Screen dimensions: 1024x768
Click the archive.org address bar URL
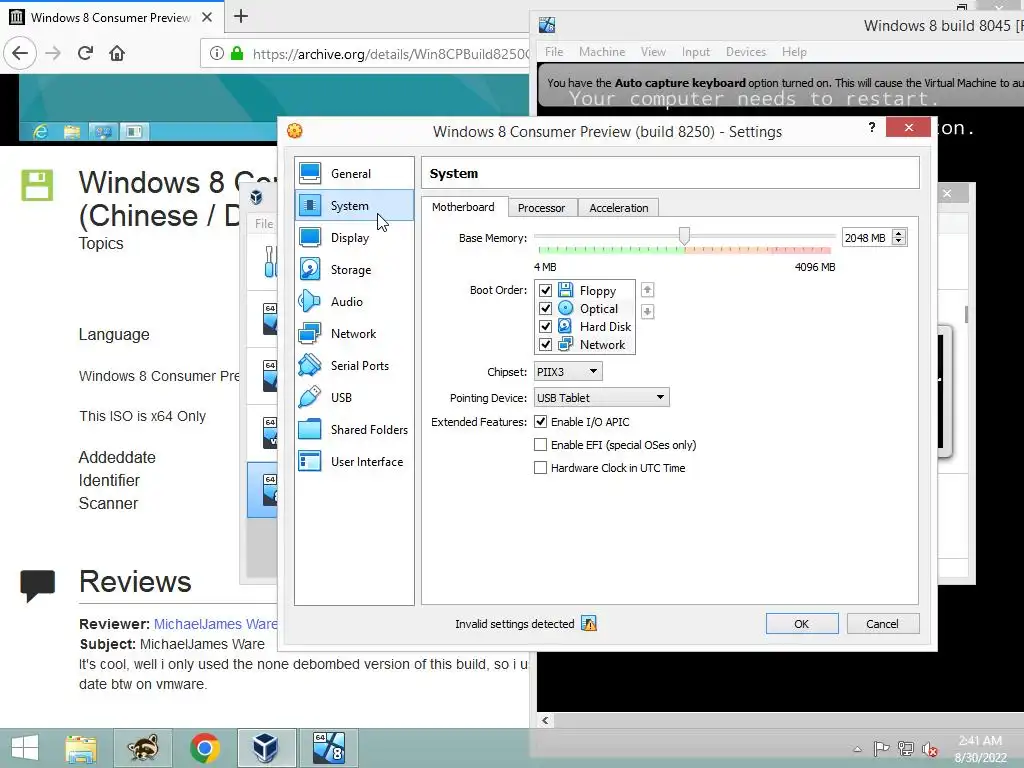391,54
